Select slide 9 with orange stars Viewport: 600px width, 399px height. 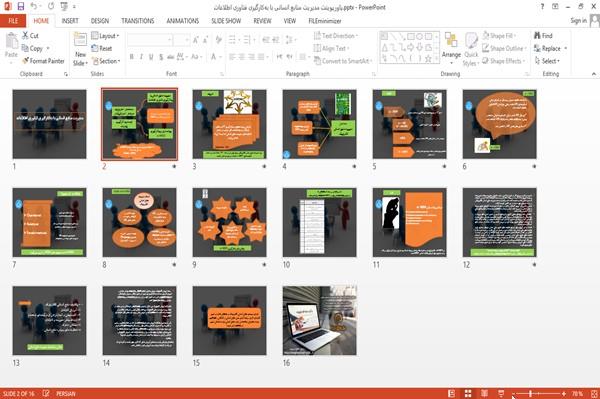coord(230,222)
